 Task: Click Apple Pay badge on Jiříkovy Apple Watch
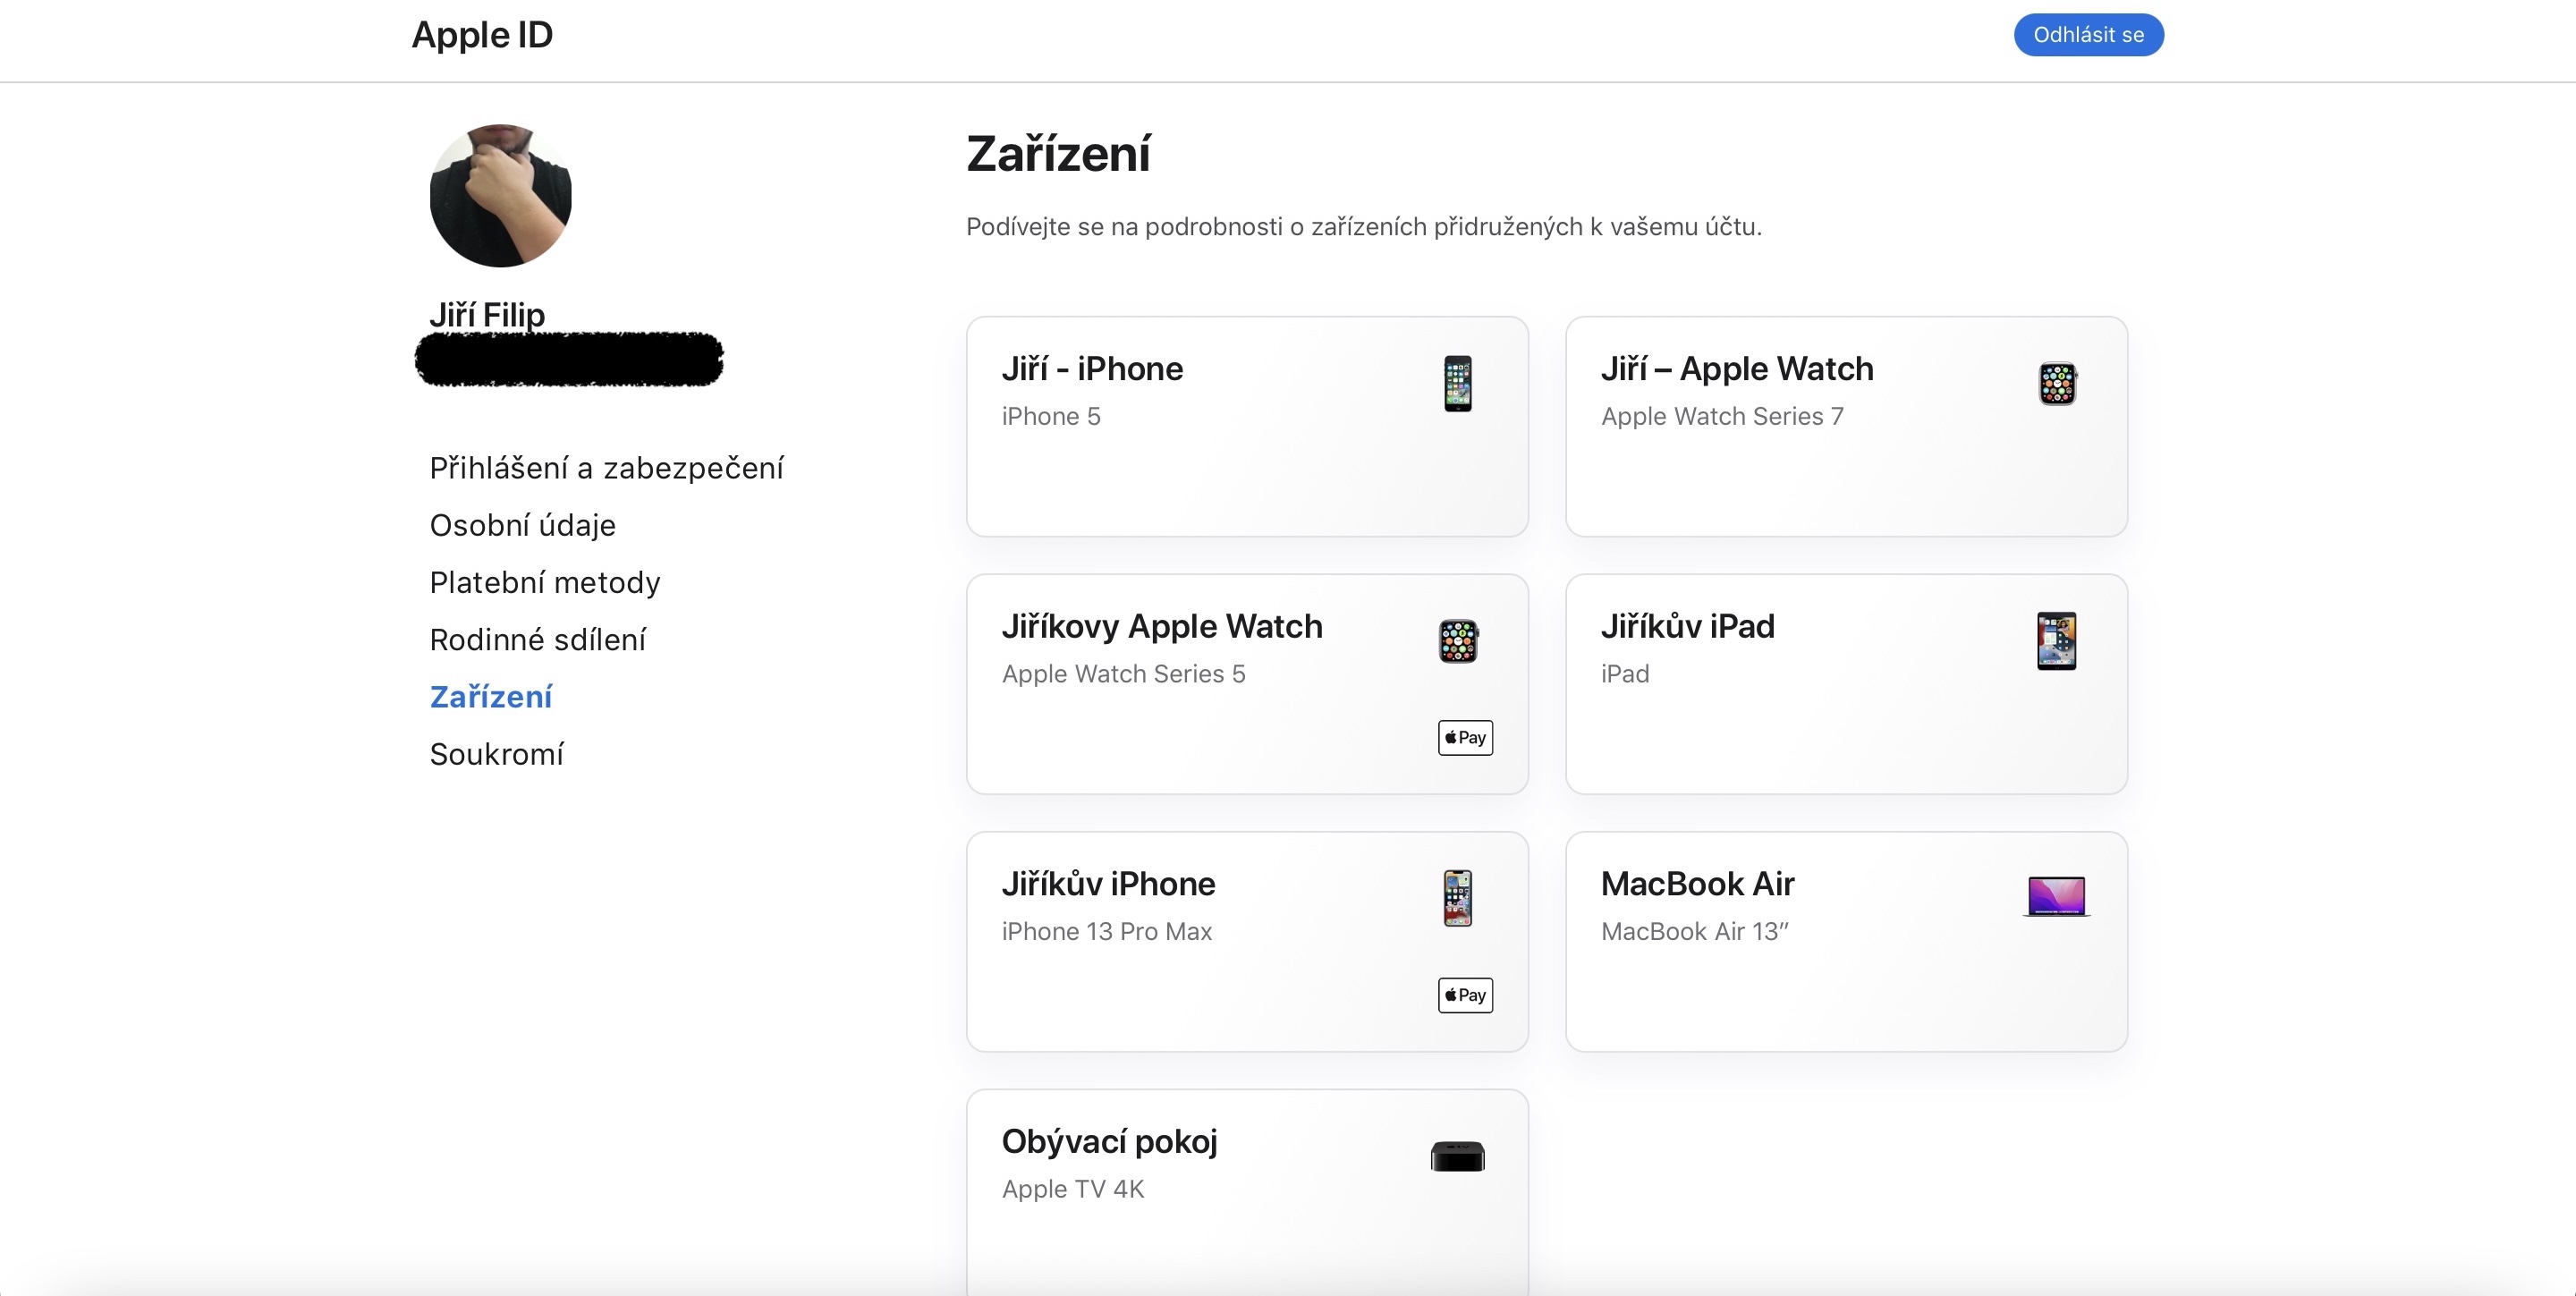pyautogui.click(x=1465, y=738)
